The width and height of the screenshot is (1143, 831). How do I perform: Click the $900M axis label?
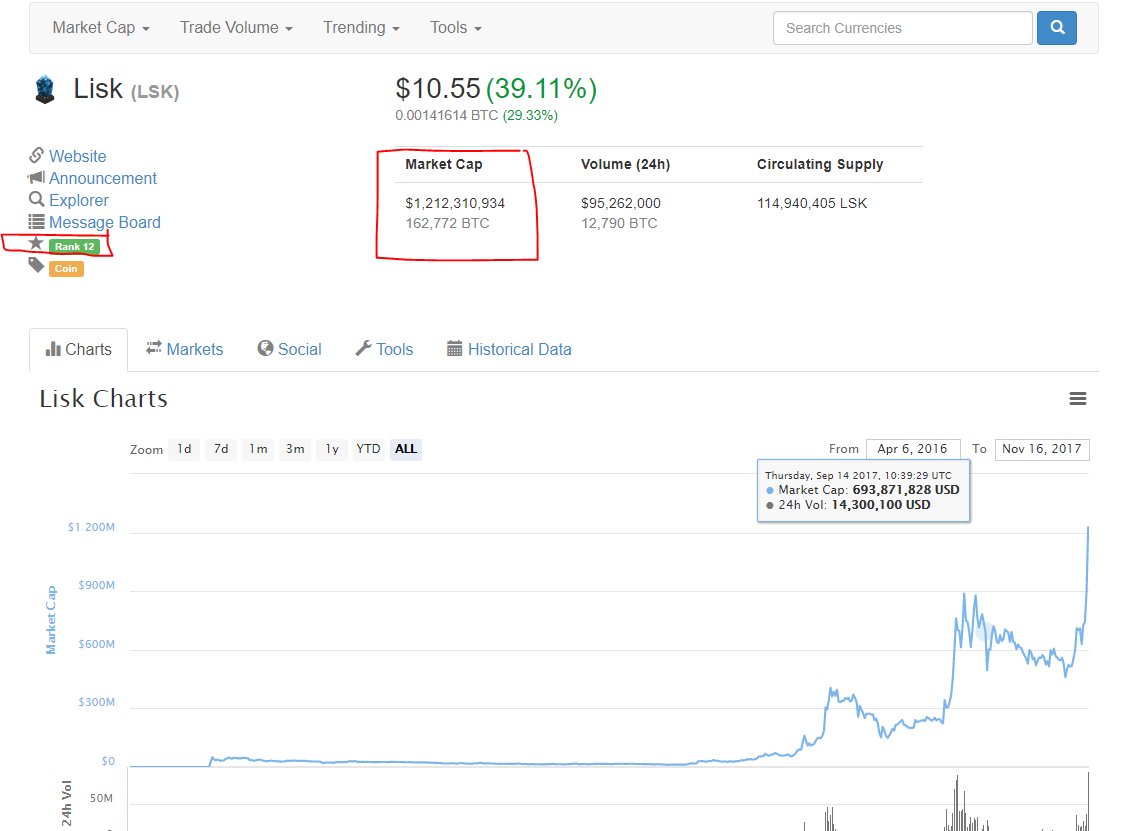click(96, 585)
